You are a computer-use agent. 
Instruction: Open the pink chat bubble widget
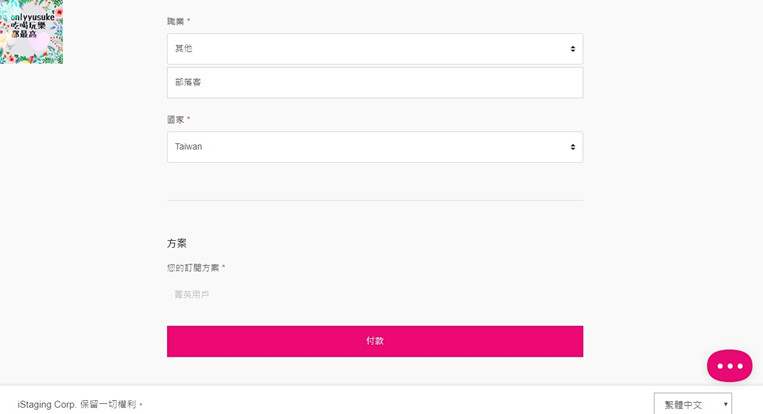click(x=729, y=366)
